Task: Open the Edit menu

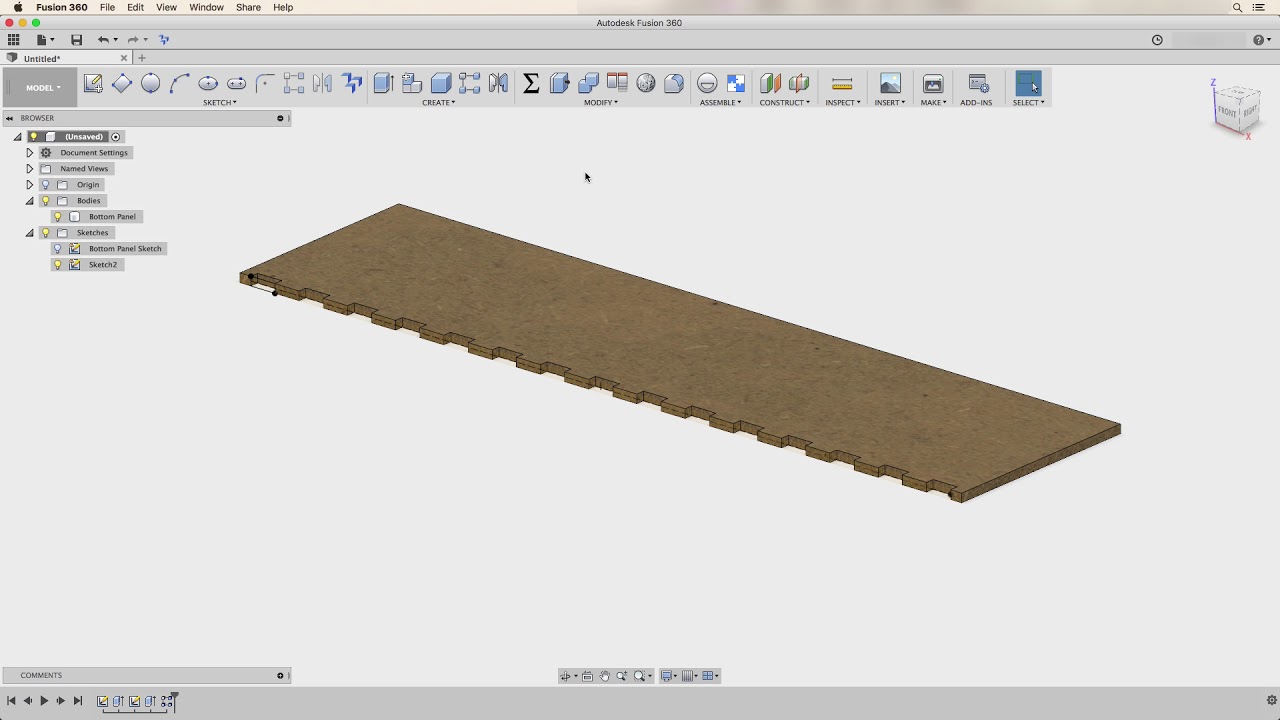Action: [135, 7]
